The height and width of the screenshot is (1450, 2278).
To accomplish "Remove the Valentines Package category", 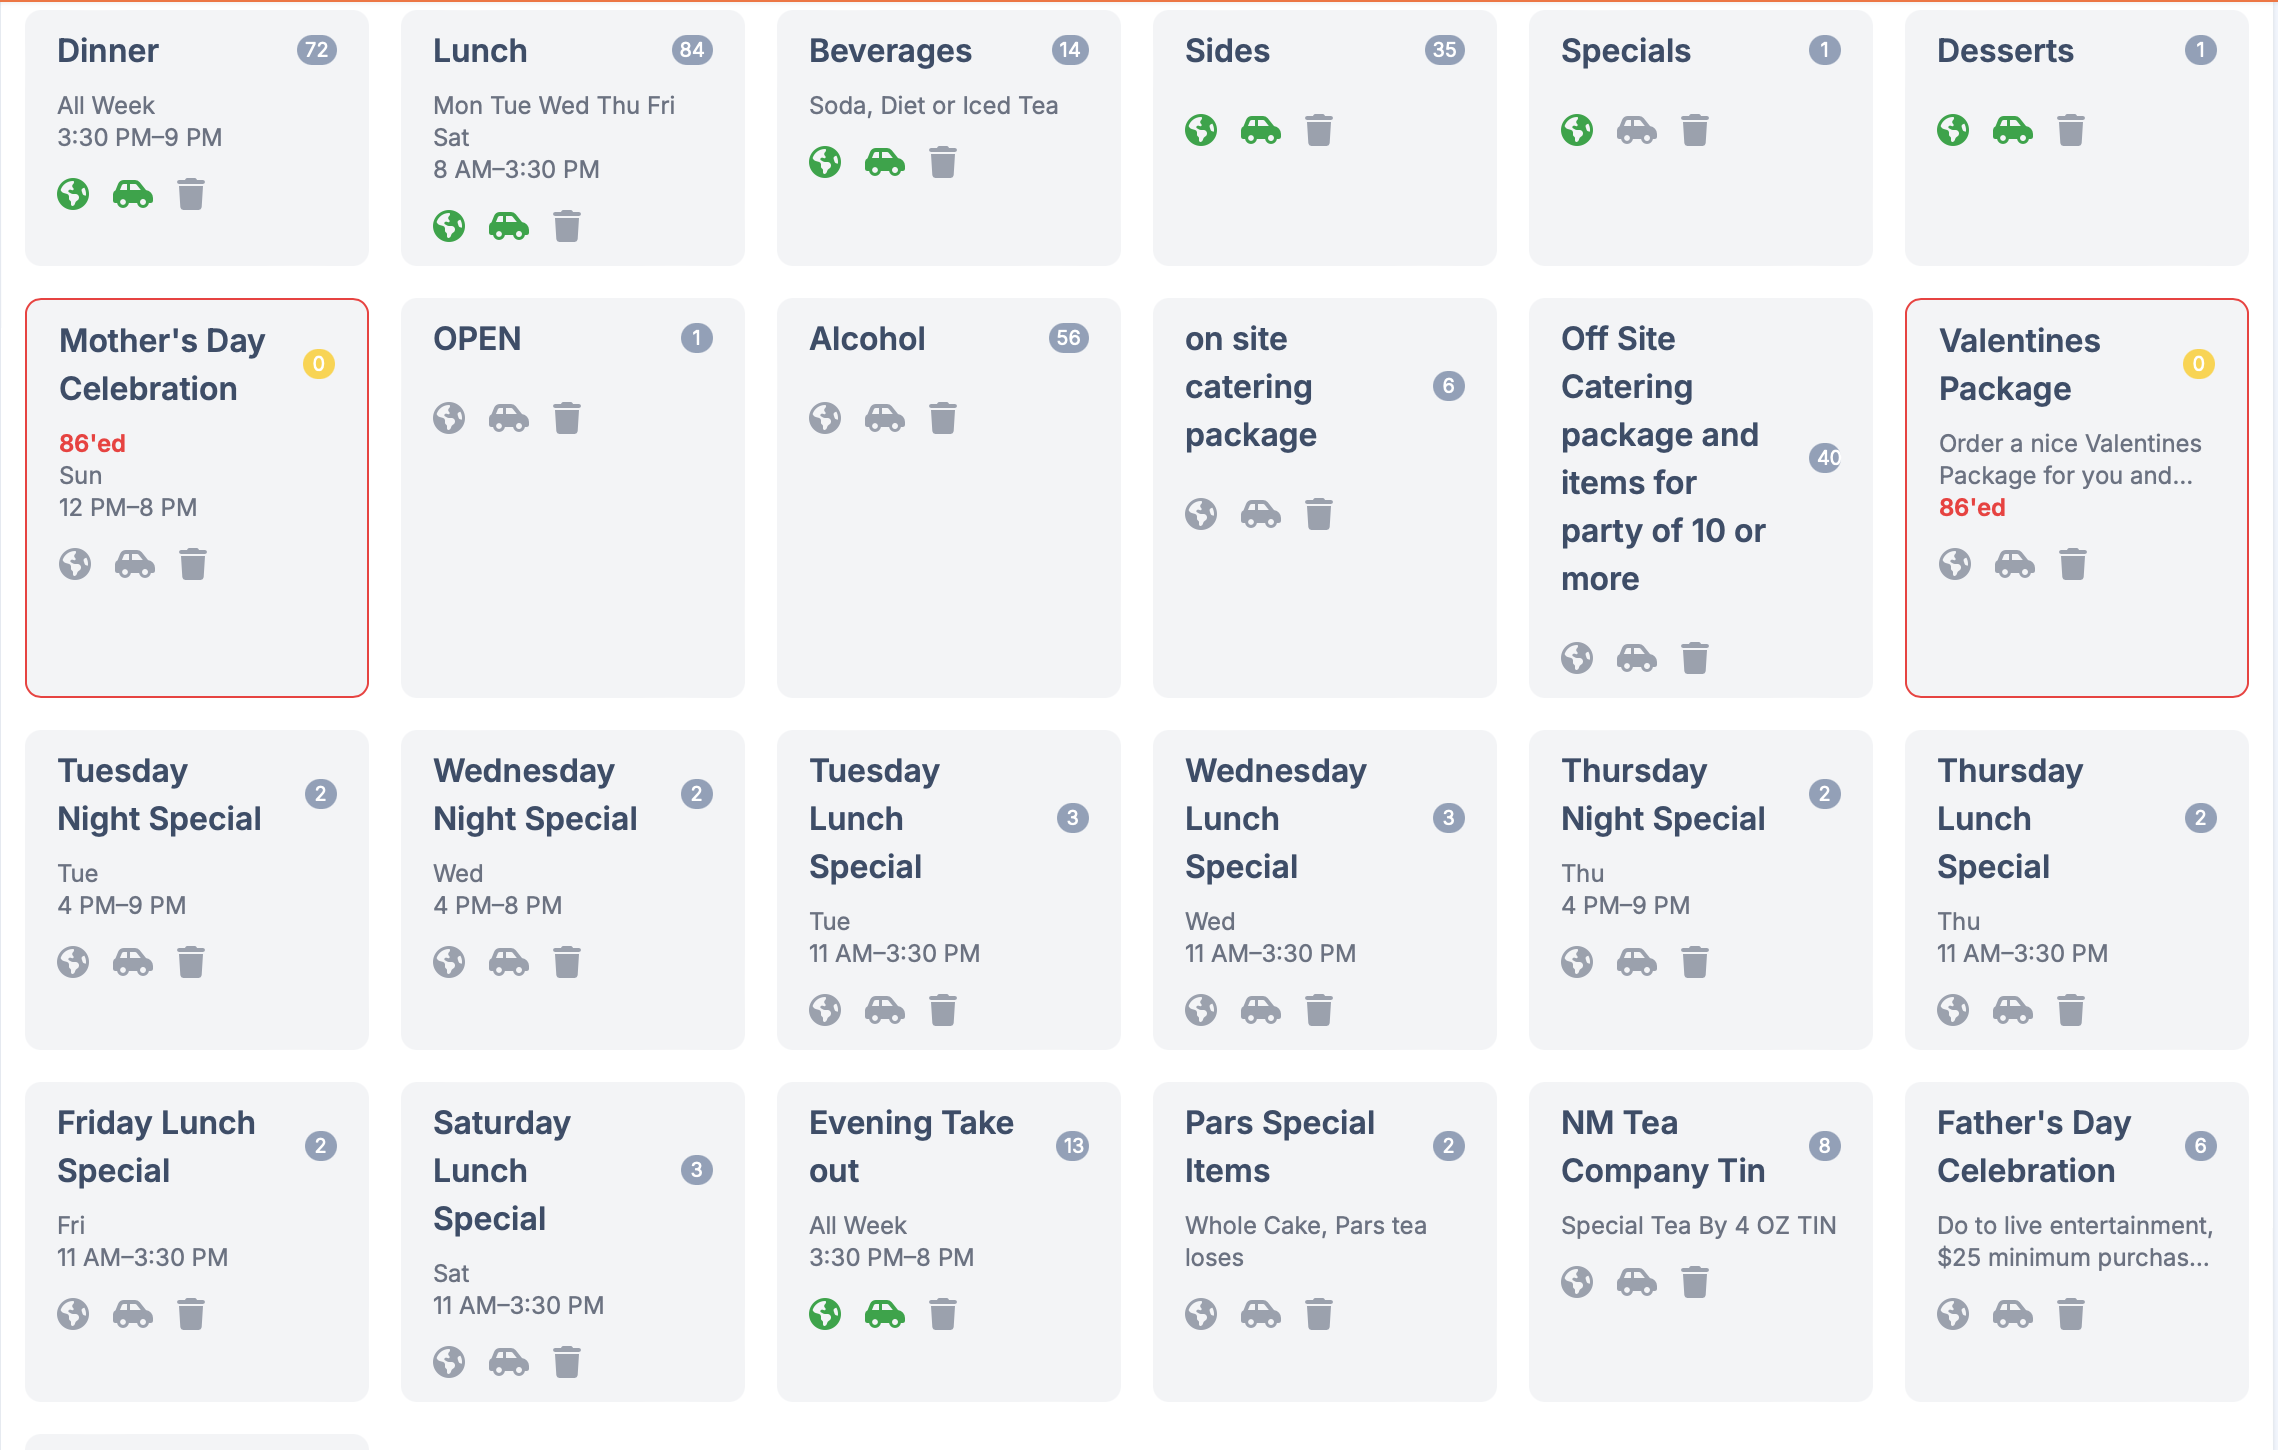I will 2073,564.
